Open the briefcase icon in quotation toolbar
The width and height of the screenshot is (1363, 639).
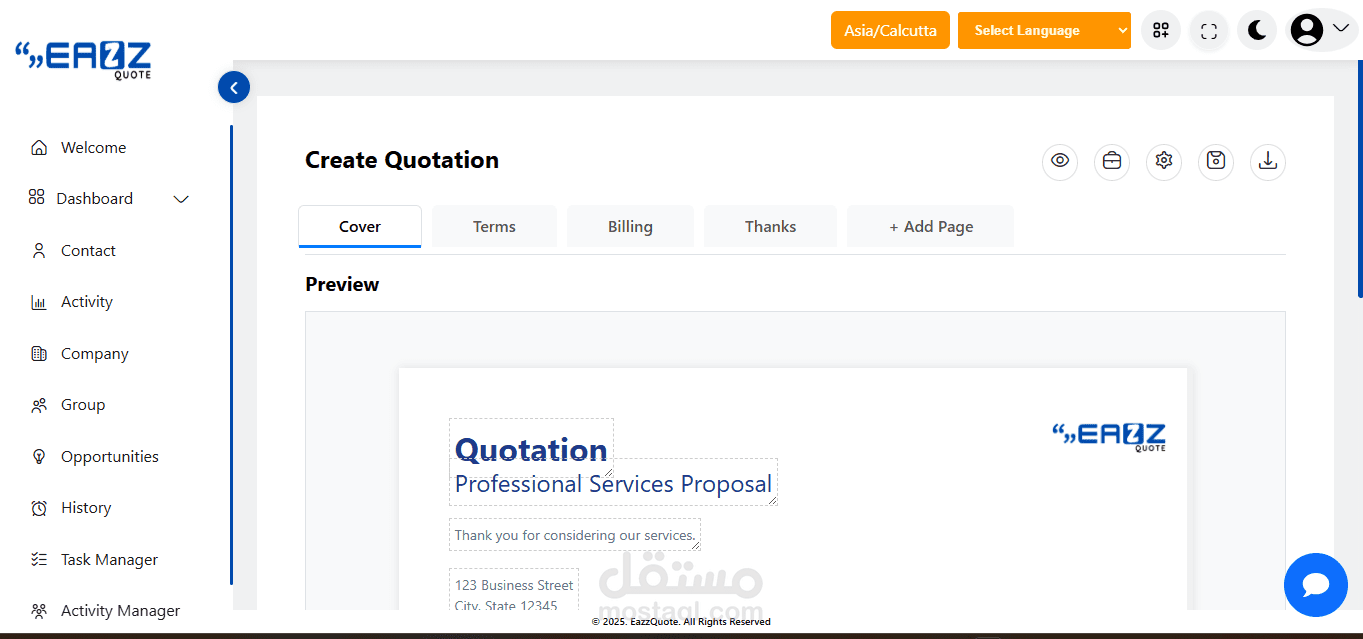[x=1112, y=162]
